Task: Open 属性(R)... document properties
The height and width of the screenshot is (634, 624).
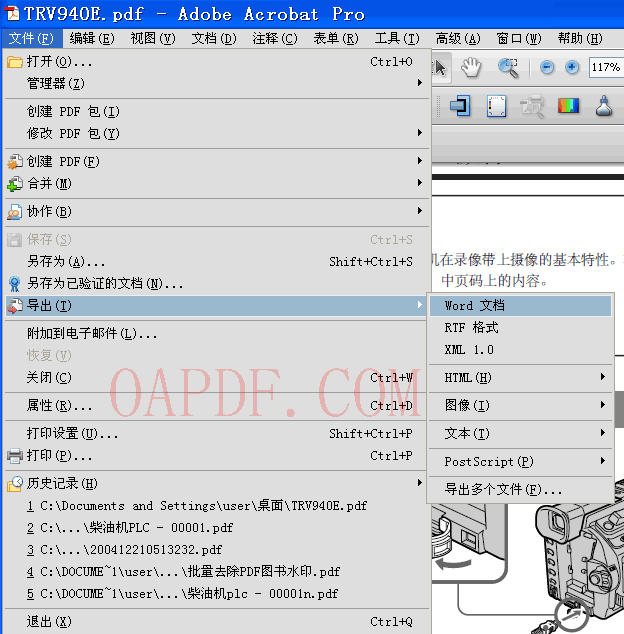Action: tap(217, 406)
